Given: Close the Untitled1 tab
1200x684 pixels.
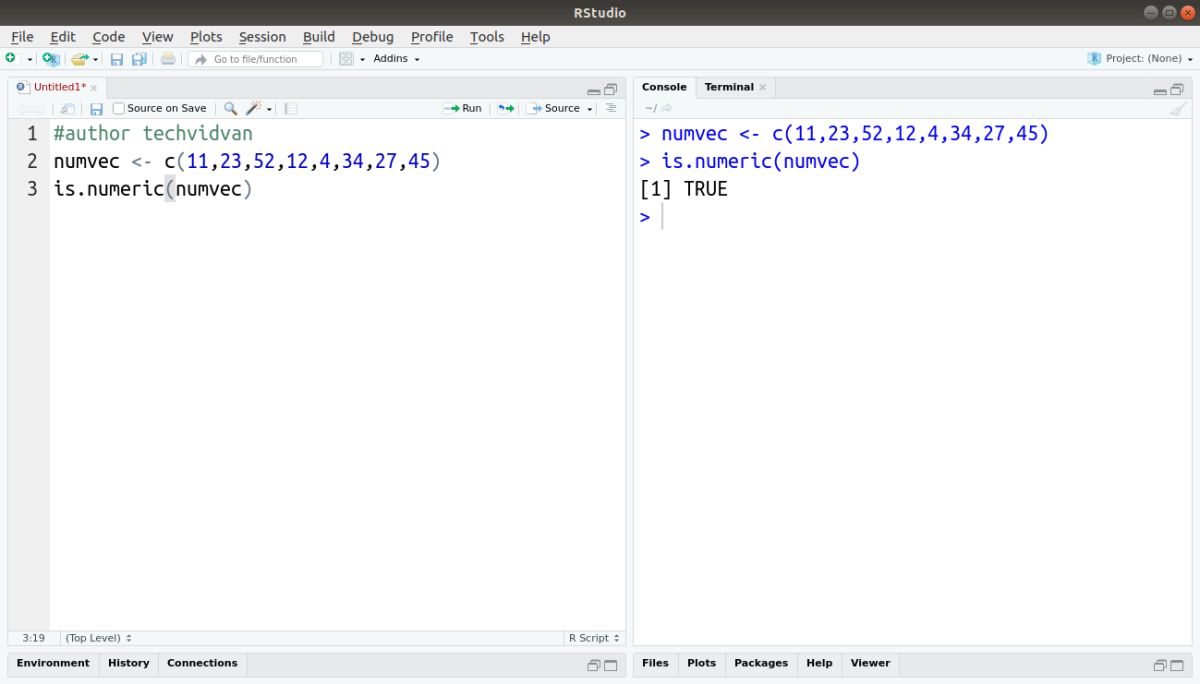Looking at the screenshot, I should click(94, 88).
